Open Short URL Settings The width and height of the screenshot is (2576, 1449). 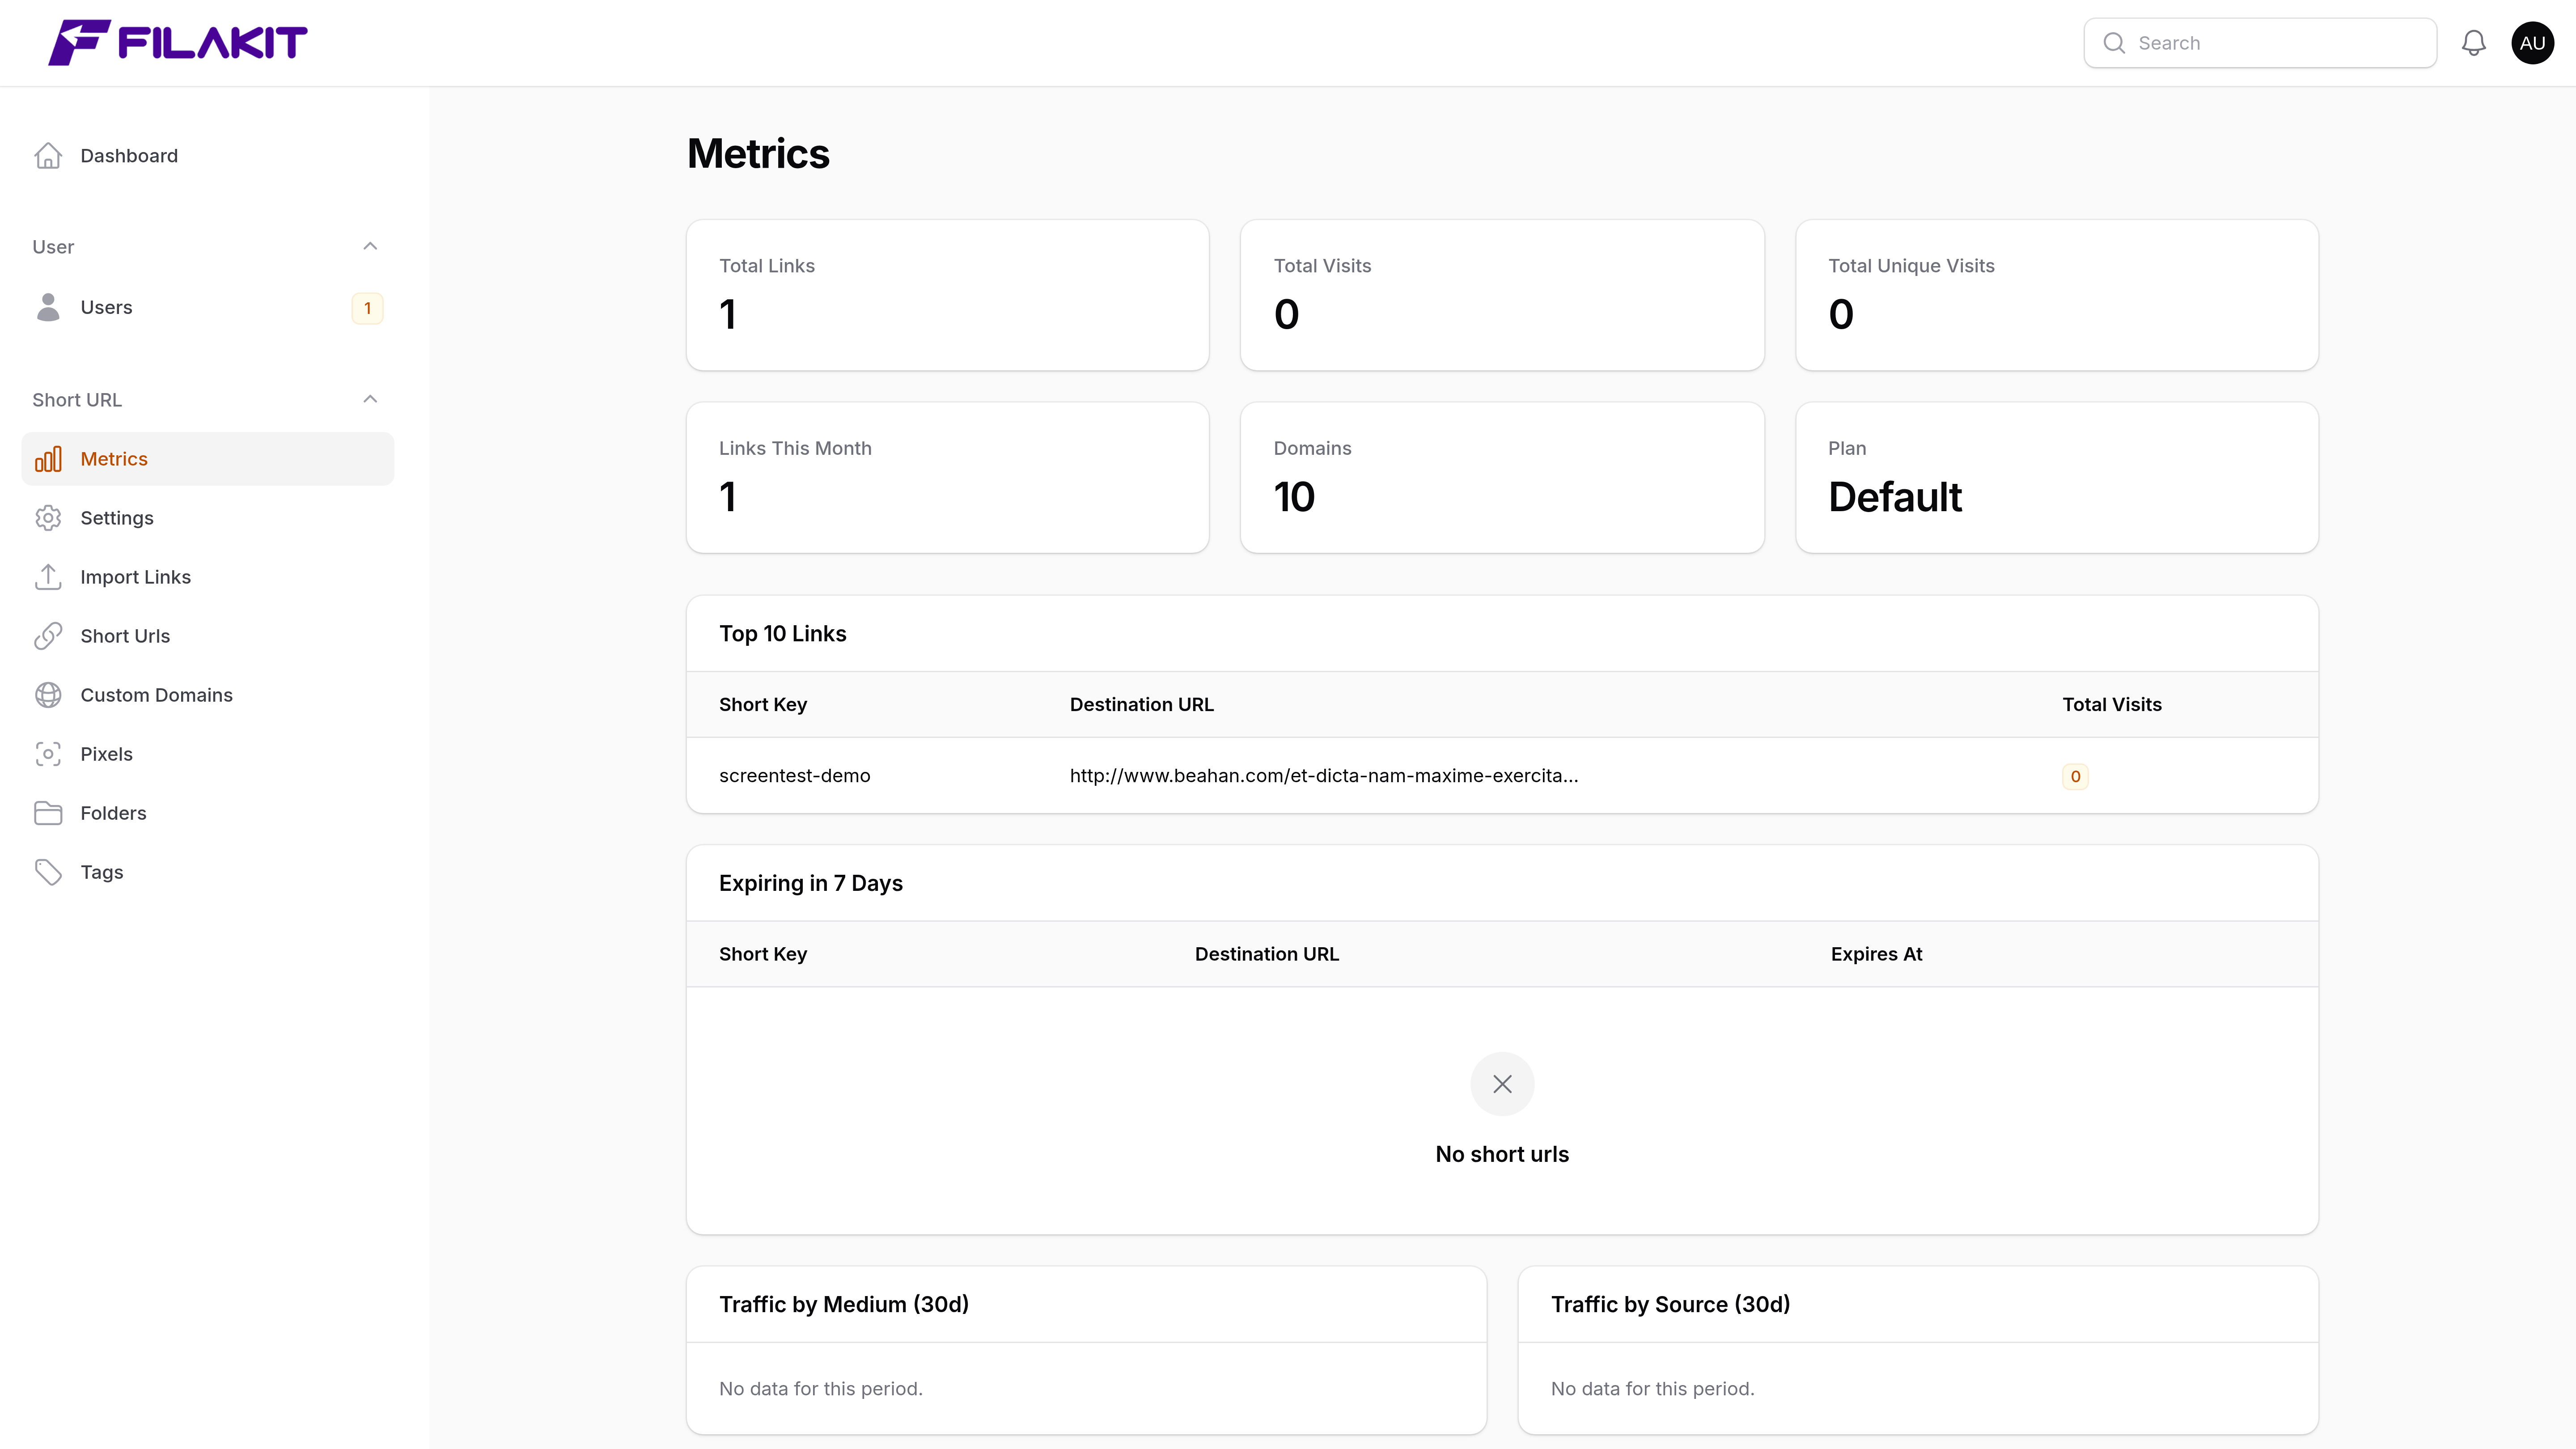point(208,518)
